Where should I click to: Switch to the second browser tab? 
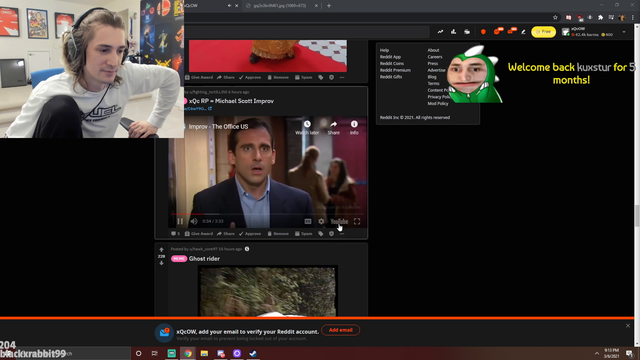click(x=279, y=6)
